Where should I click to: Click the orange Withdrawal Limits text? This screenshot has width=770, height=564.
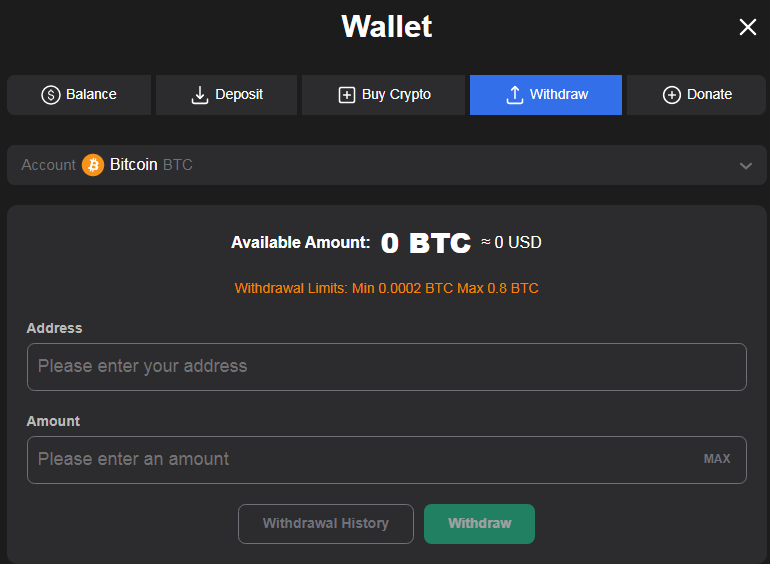point(386,288)
